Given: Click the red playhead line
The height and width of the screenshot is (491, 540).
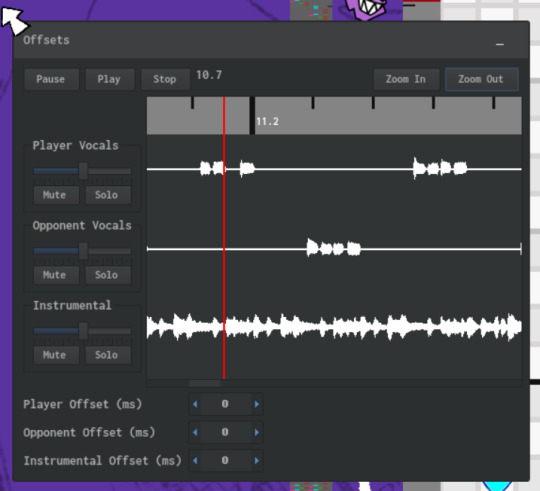Looking at the screenshot, I should click(224, 238).
